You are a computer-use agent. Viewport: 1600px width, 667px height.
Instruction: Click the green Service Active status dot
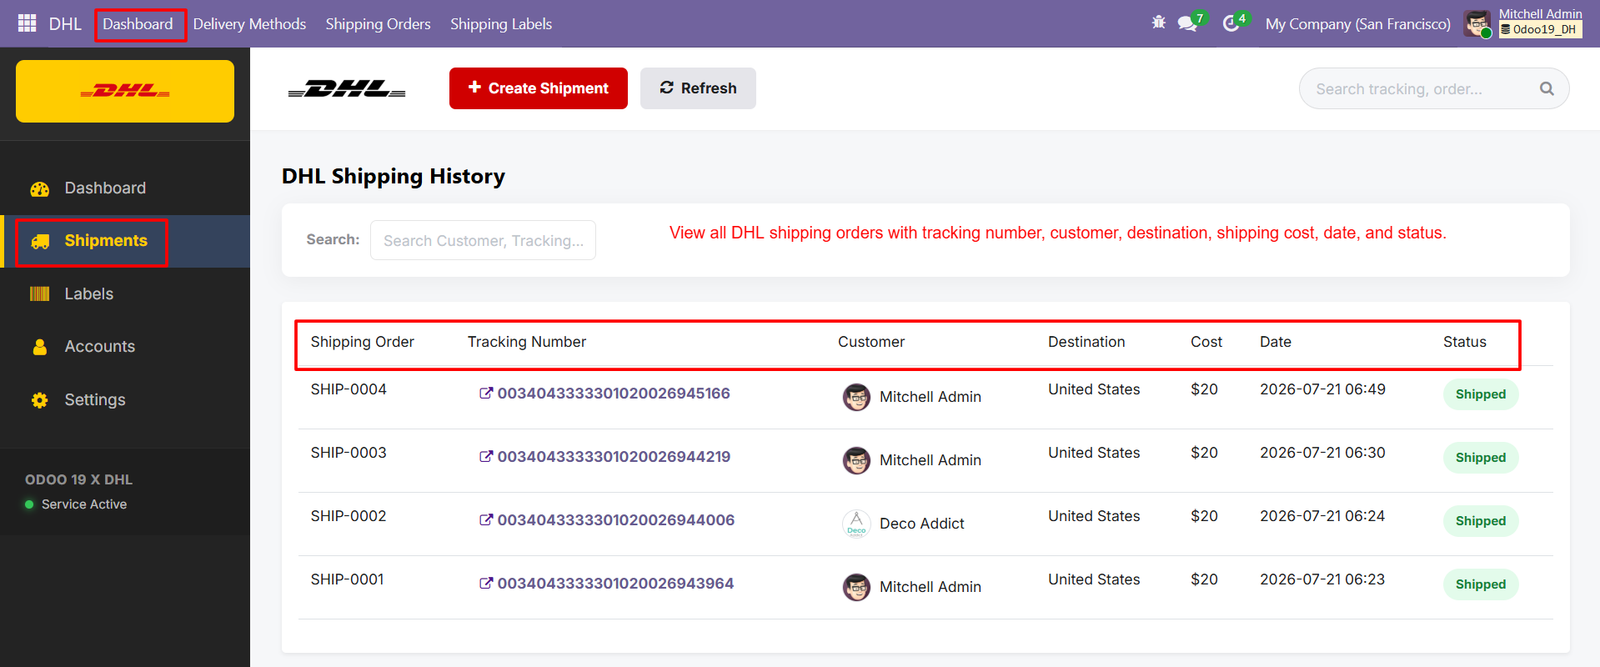tap(29, 504)
